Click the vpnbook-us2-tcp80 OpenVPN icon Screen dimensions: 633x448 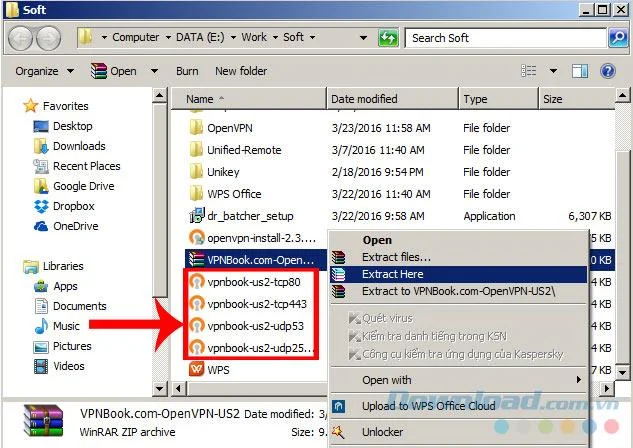point(197,282)
